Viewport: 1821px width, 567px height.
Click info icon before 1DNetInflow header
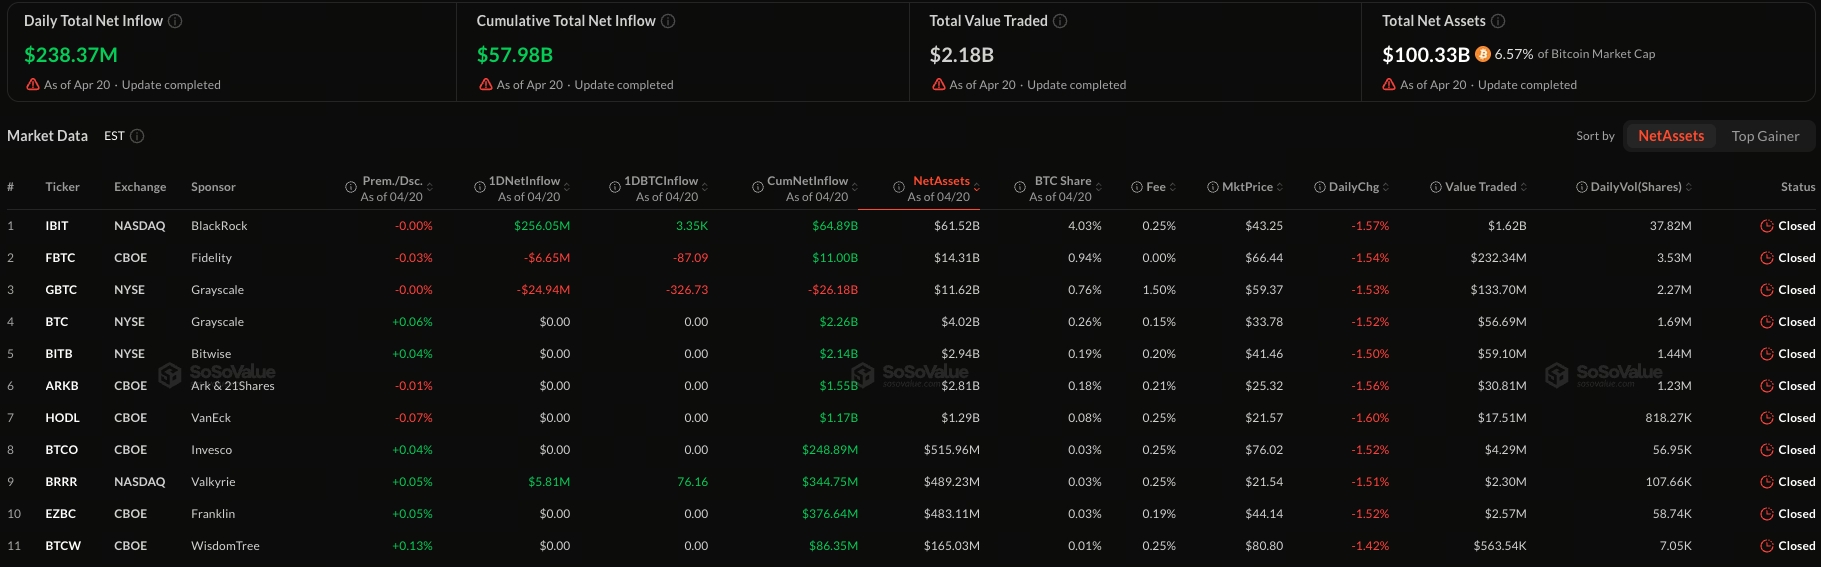(x=480, y=187)
